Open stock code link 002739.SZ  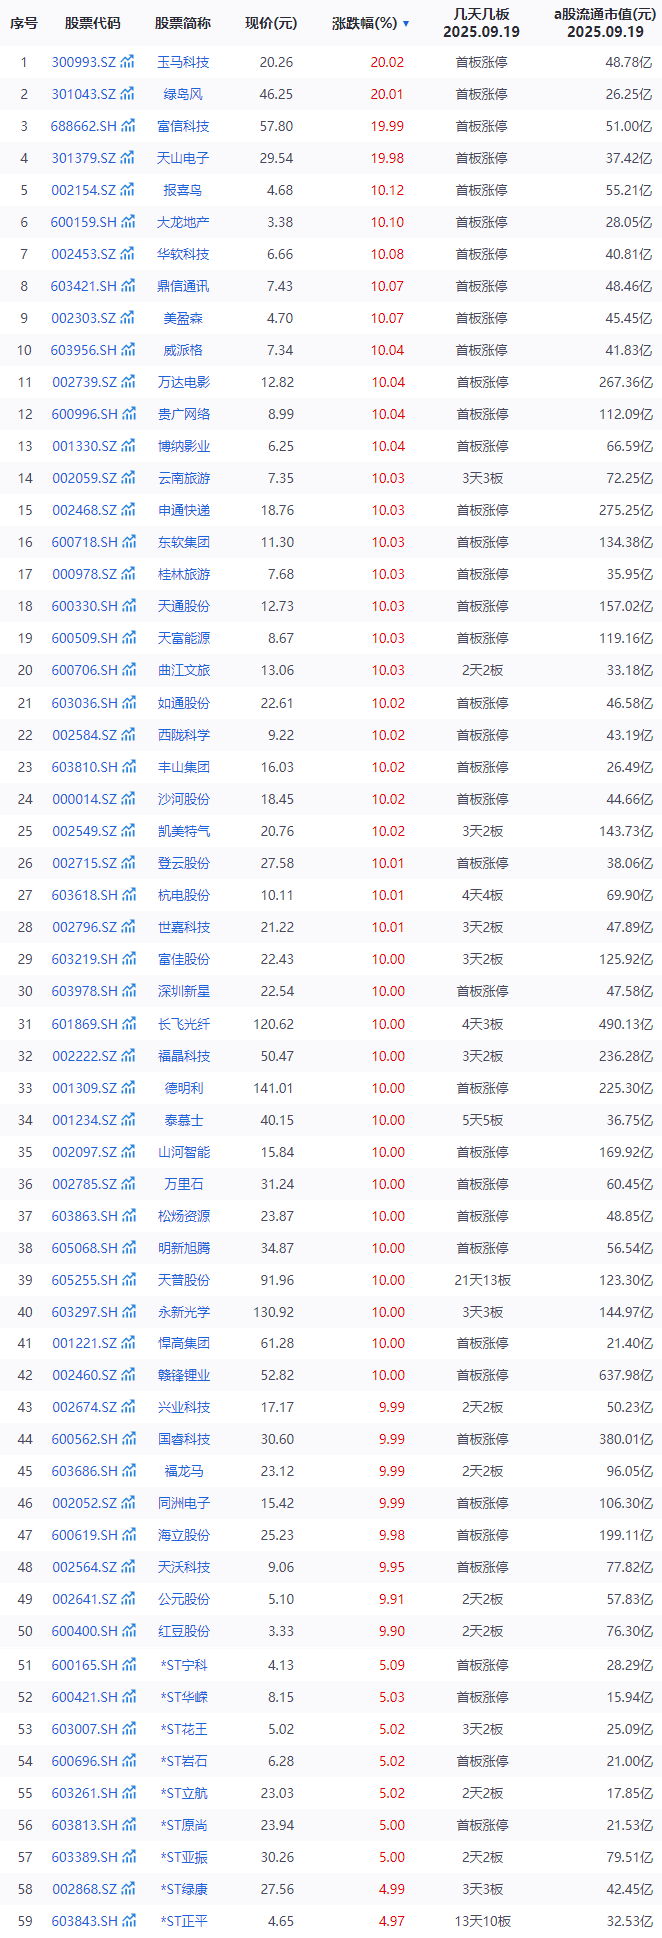point(84,382)
